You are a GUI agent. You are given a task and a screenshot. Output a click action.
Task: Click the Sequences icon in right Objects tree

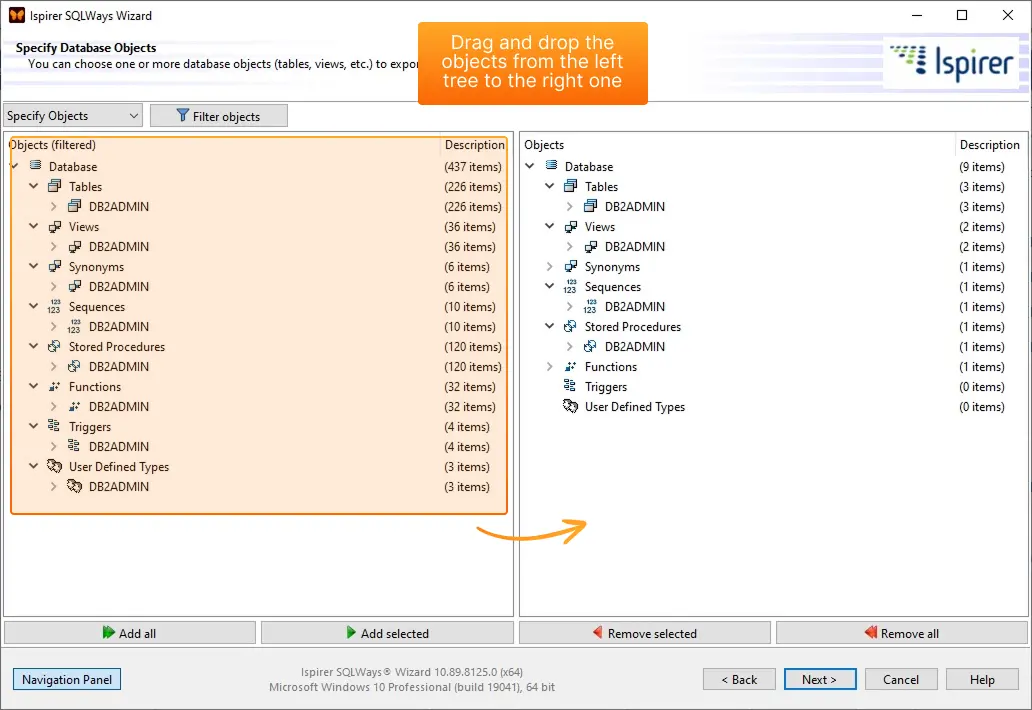coord(570,287)
